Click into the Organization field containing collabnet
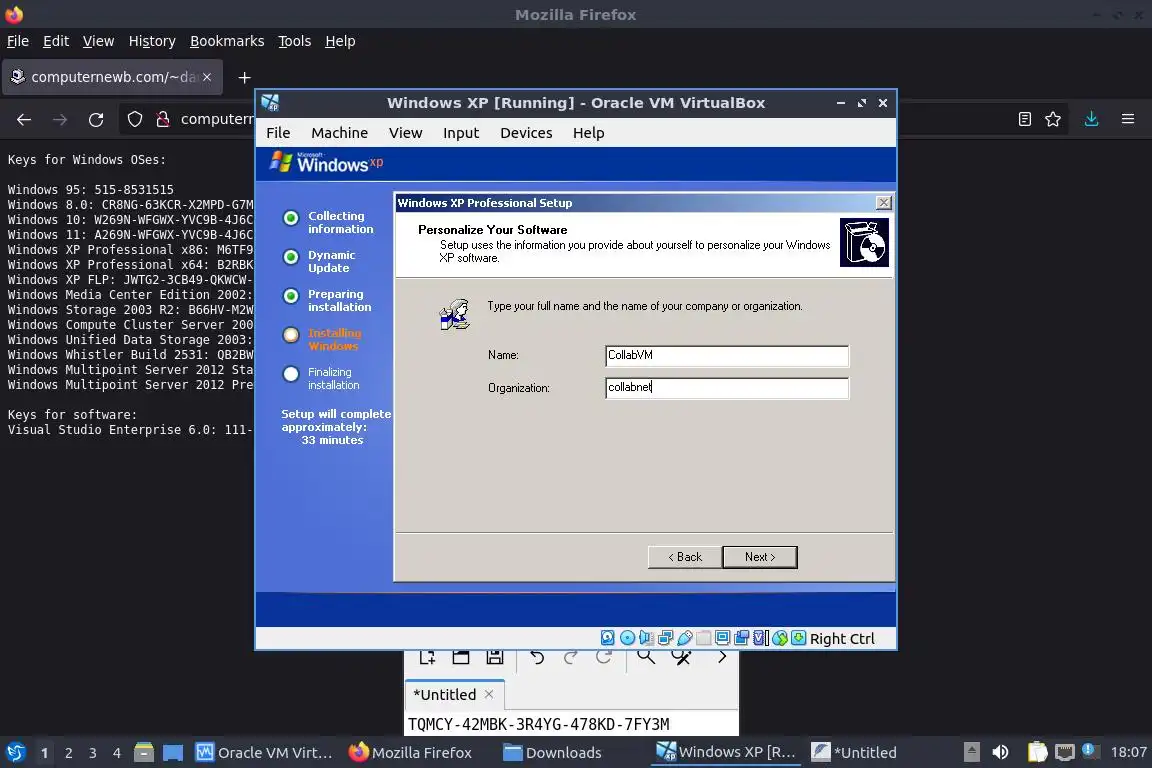Screen dimensions: 1152x768 point(727,388)
